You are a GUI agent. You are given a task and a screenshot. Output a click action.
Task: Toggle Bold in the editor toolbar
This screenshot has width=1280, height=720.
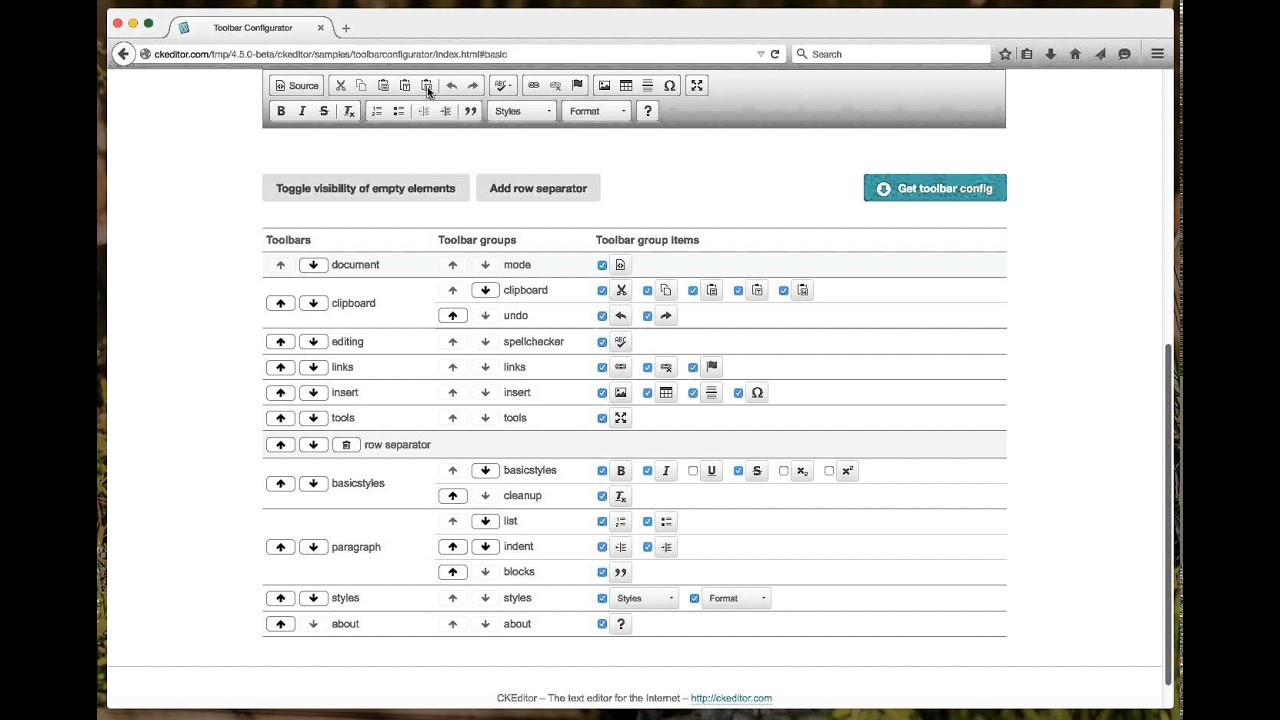tap(281, 111)
